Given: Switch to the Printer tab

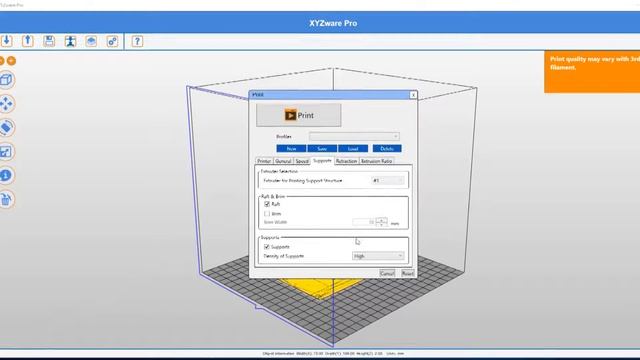Looking at the screenshot, I should [x=264, y=161].
